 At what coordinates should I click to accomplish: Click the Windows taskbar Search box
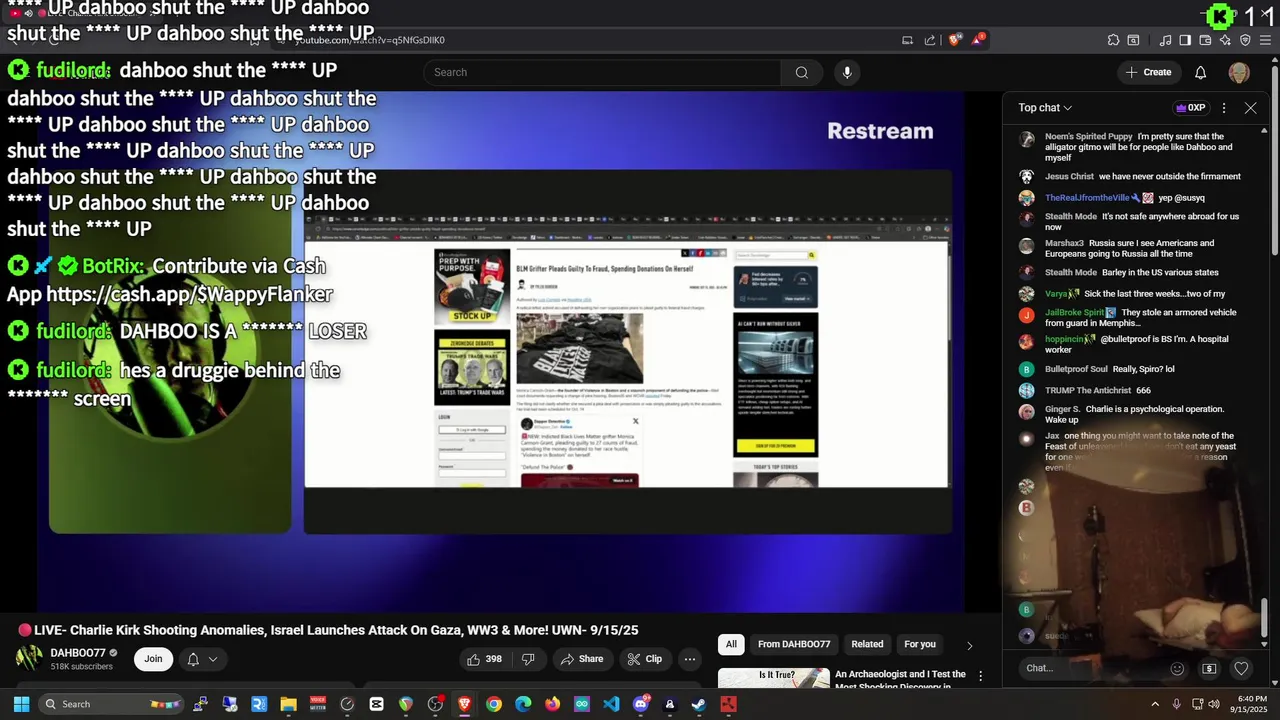(112, 704)
